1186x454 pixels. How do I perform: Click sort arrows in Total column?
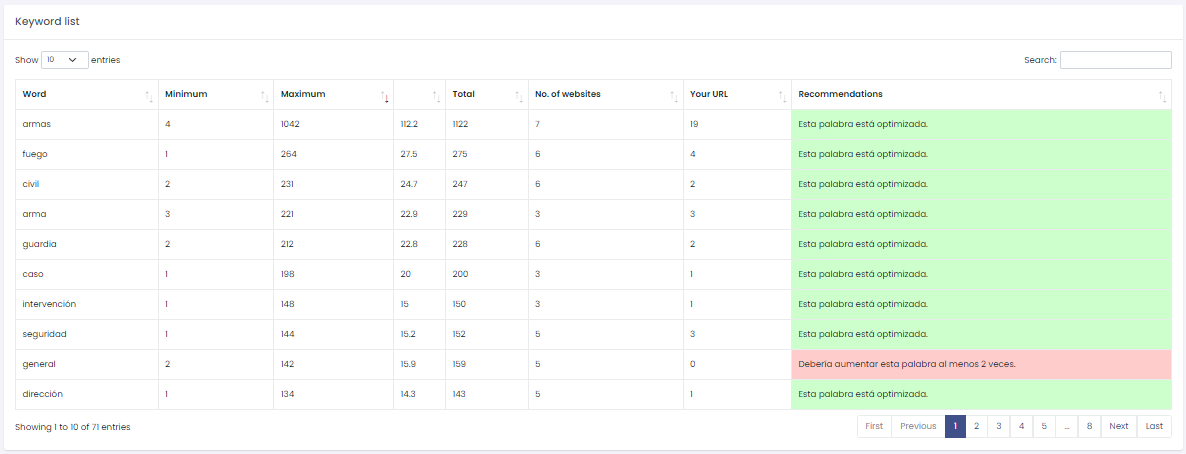pyautogui.click(x=518, y=96)
